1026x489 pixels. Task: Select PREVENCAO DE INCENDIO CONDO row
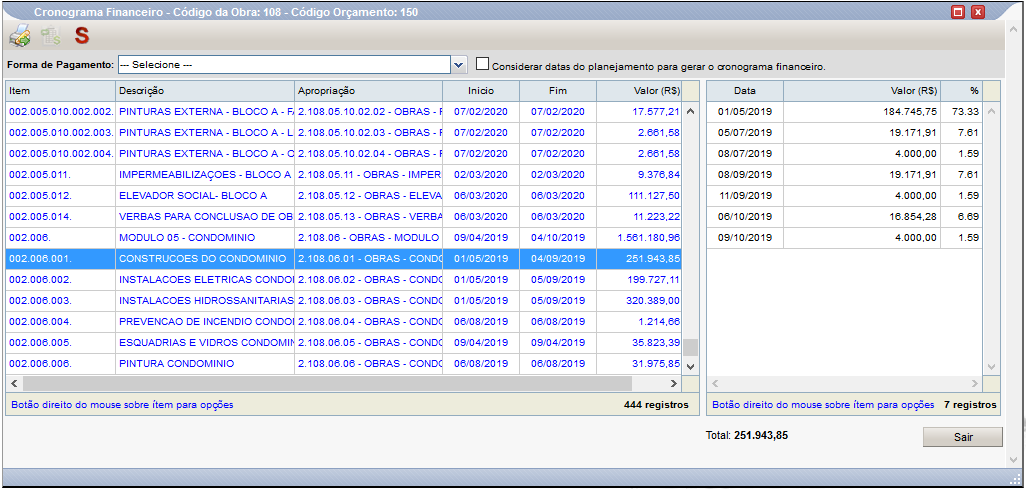pyautogui.click(x=344, y=321)
